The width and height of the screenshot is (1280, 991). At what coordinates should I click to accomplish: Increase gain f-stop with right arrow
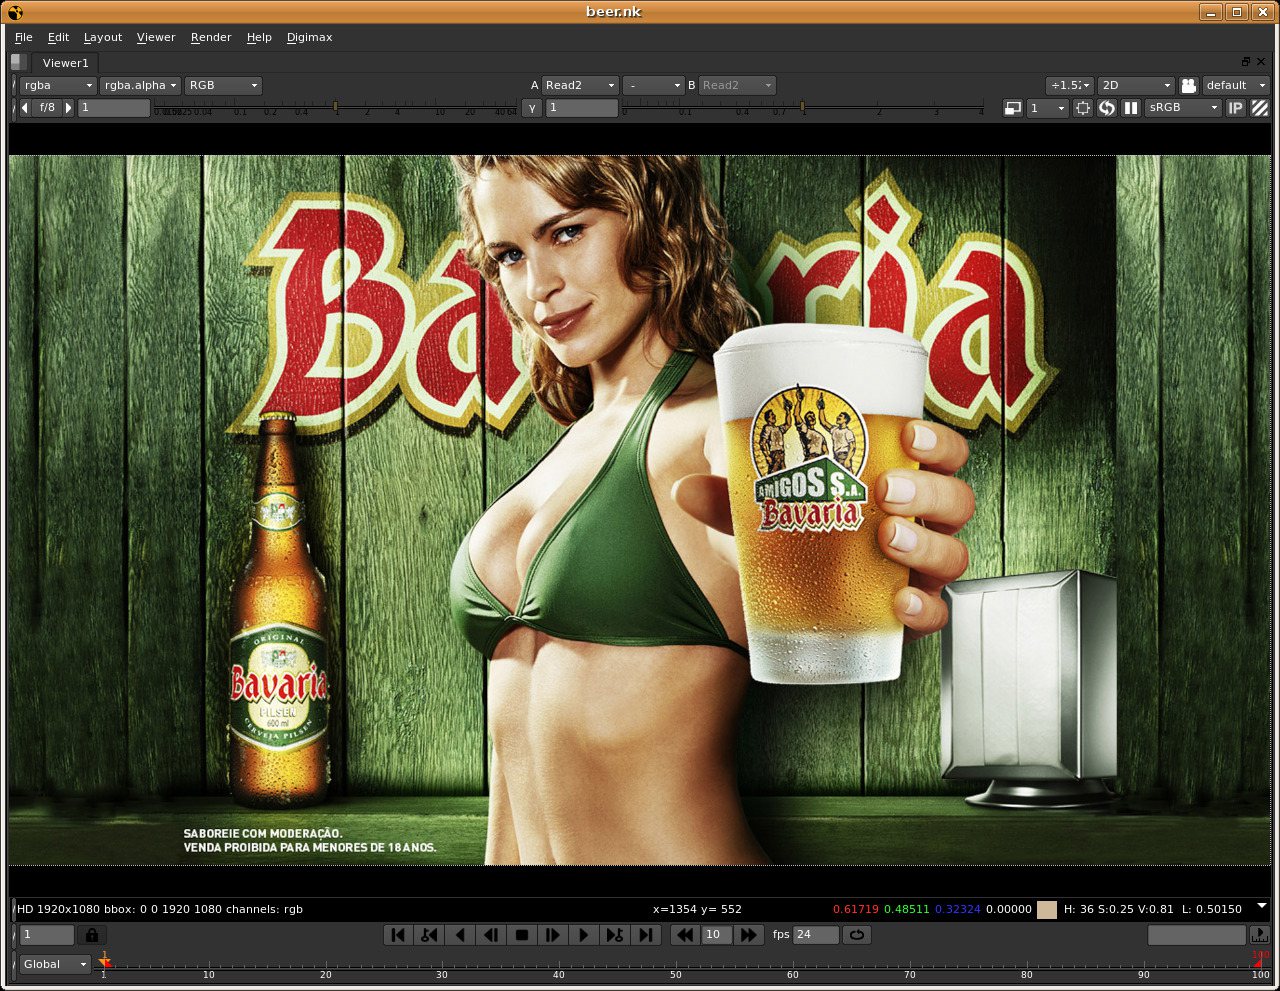click(x=68, y=107)
